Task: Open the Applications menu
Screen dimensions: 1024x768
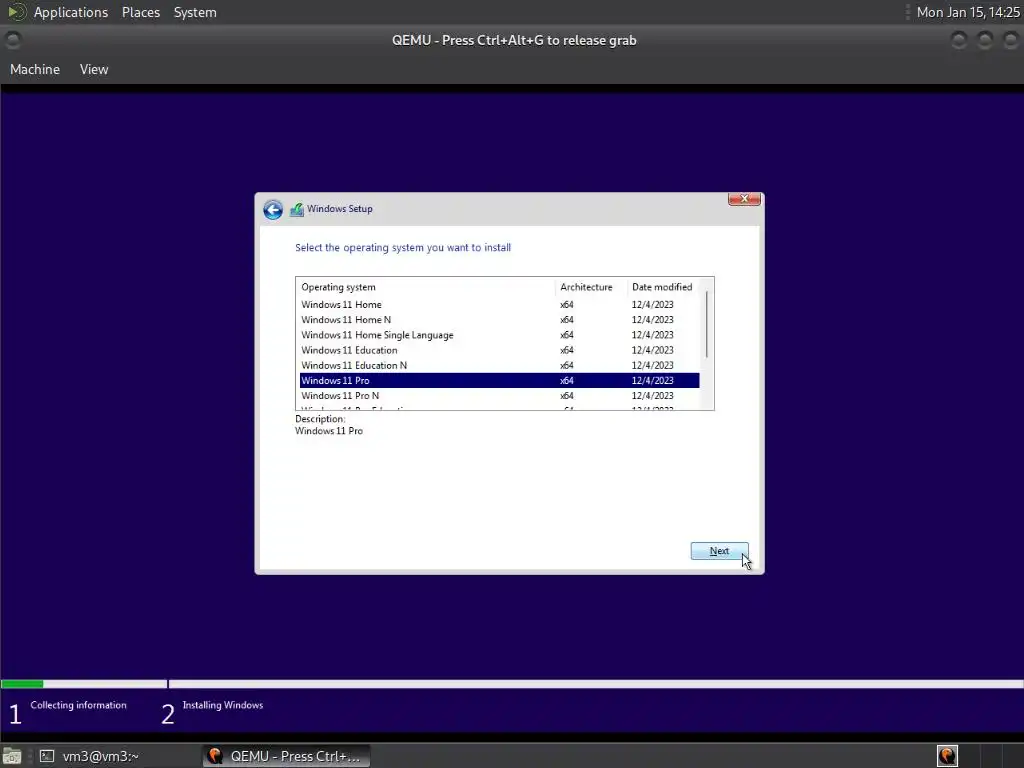Action: point(71,12)
